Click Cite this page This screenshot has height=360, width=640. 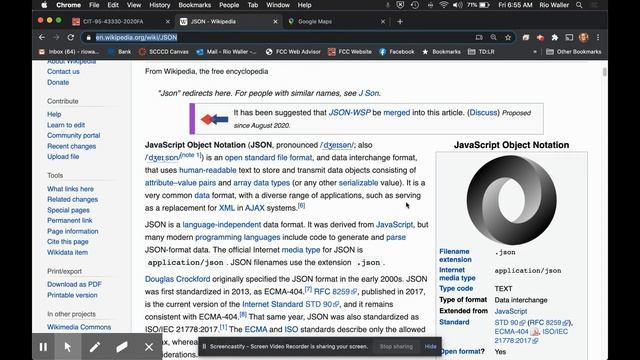pos(68,242)
